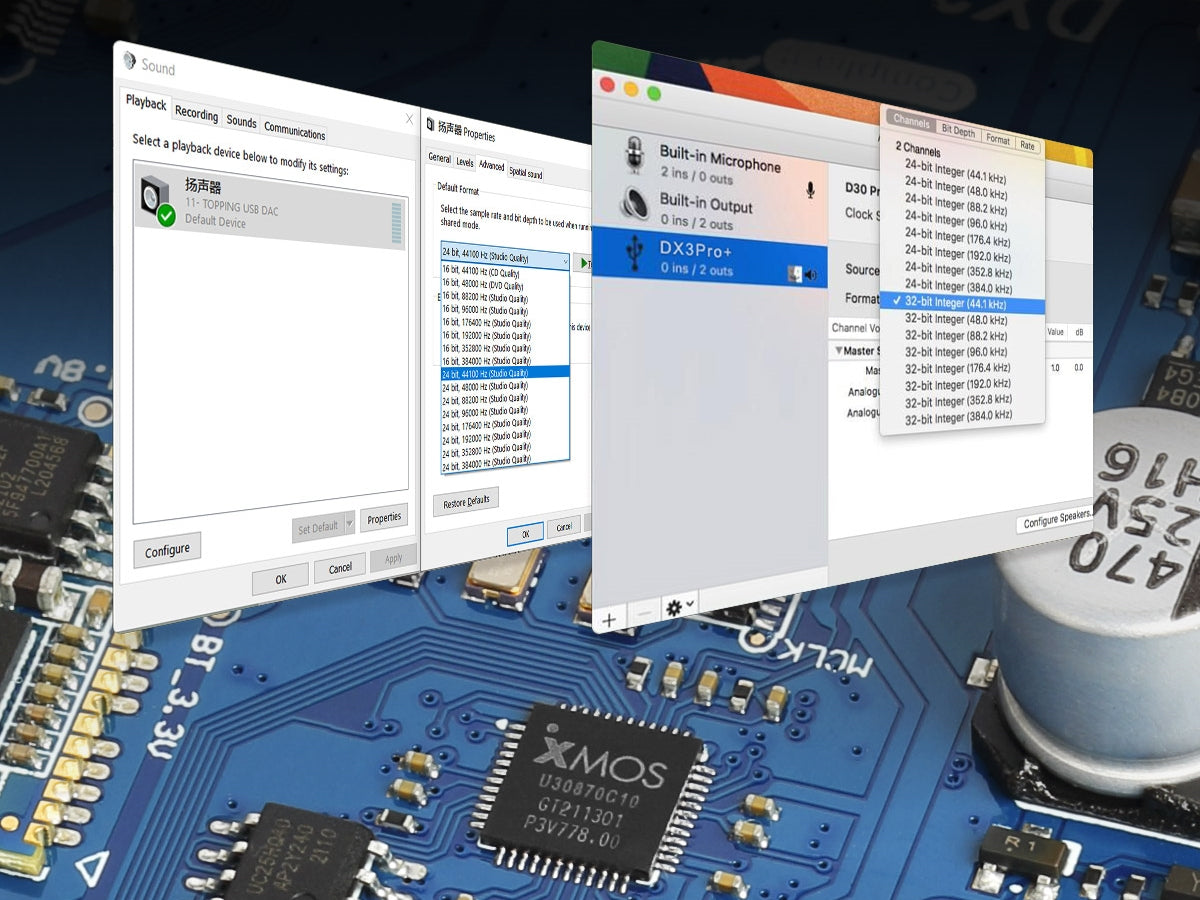Screen dimensions: 1200x900
Task: Minimize Audio Devices with the yellow button
Action: pyautogui.click(x=630, y=90)
